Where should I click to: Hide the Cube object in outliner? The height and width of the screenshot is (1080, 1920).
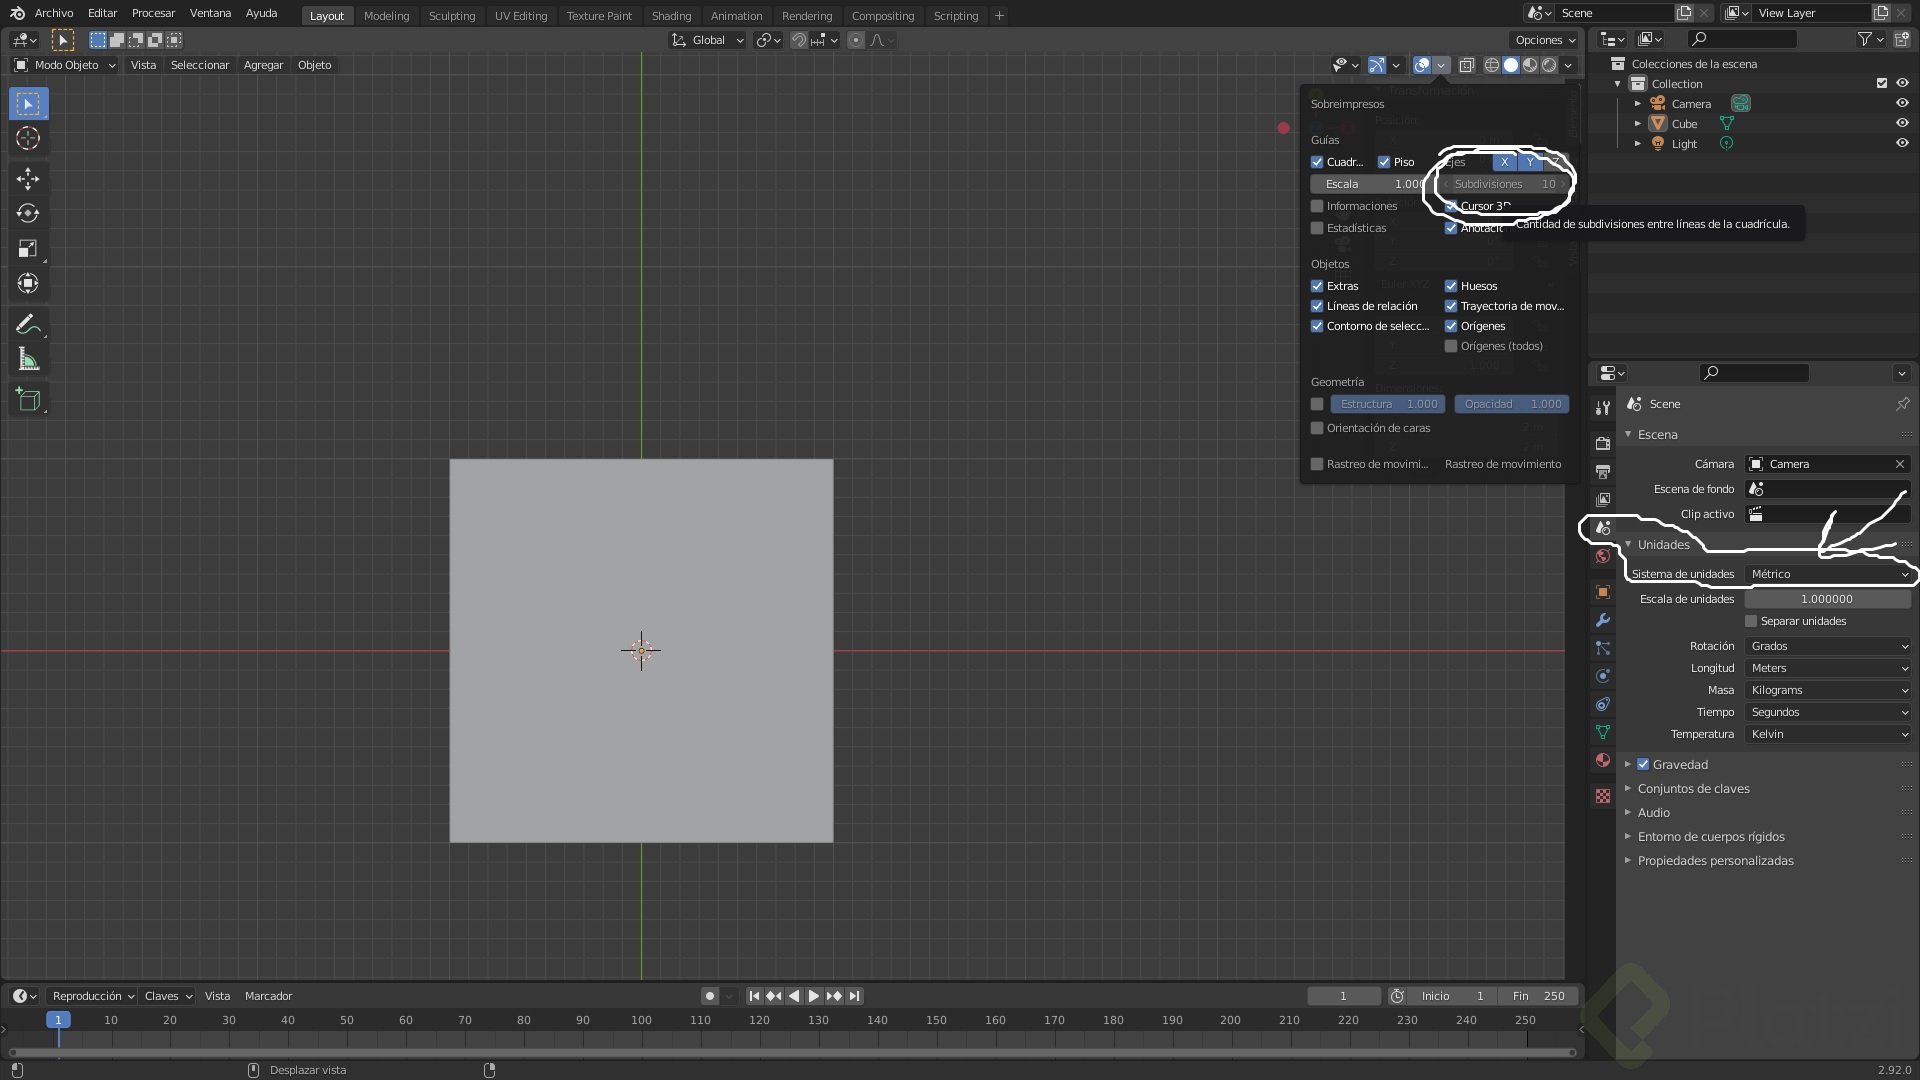tap(1902, 123)
